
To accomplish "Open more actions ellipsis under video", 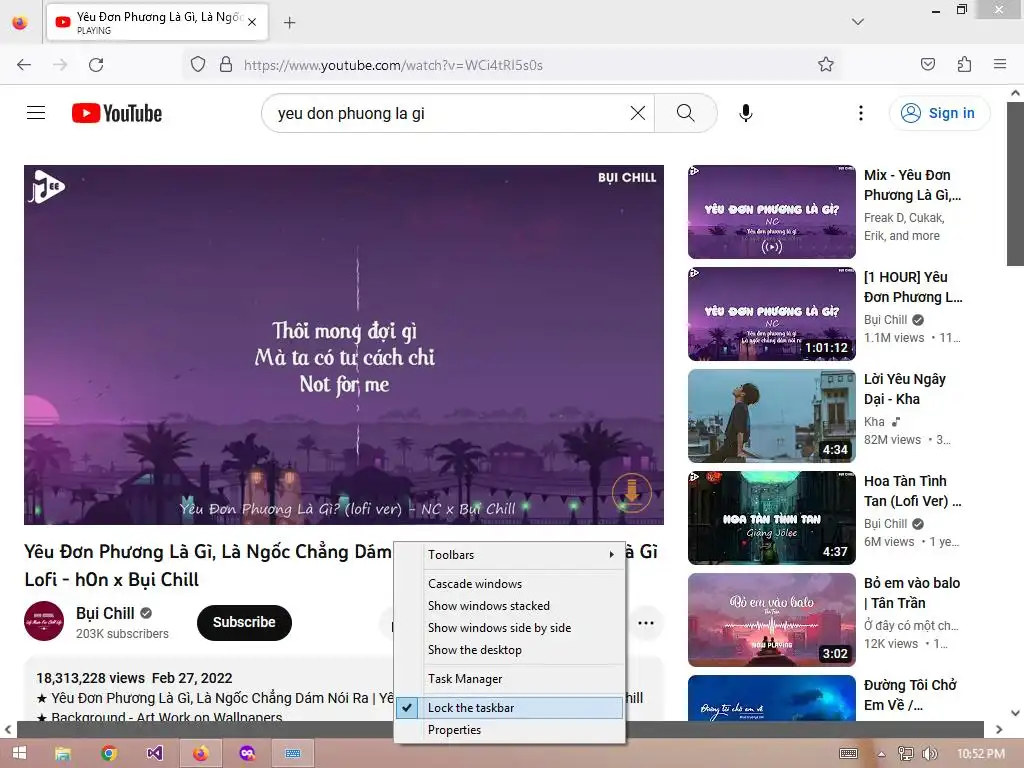I will 646,623.
